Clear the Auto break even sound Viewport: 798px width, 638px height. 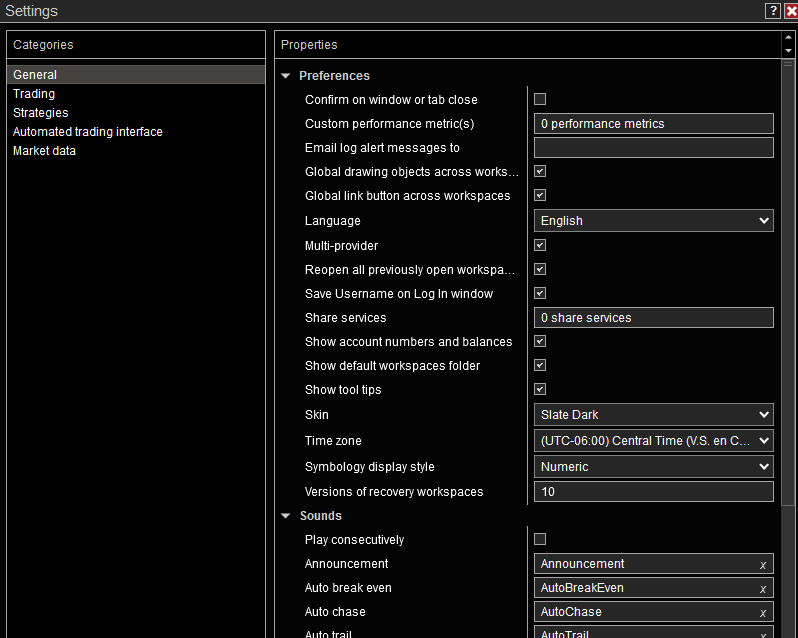763,589
